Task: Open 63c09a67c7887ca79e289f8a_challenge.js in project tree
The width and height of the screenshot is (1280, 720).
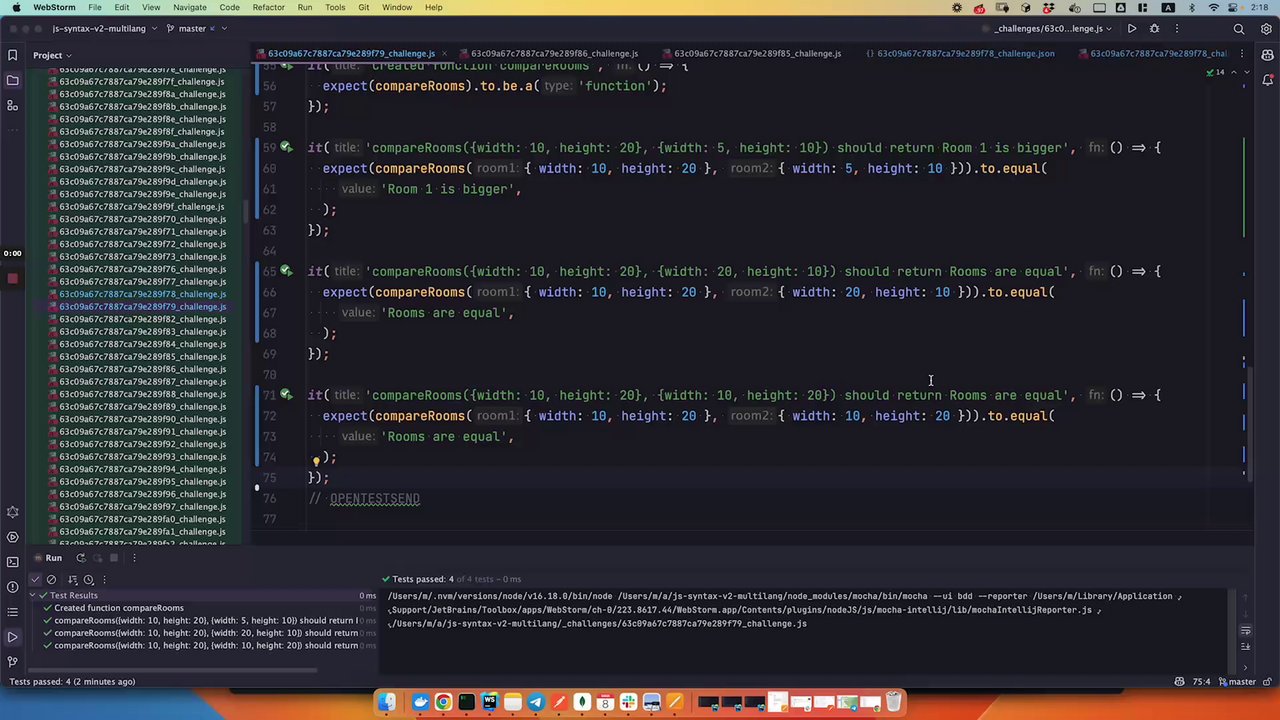Action: tap(142, 94)
